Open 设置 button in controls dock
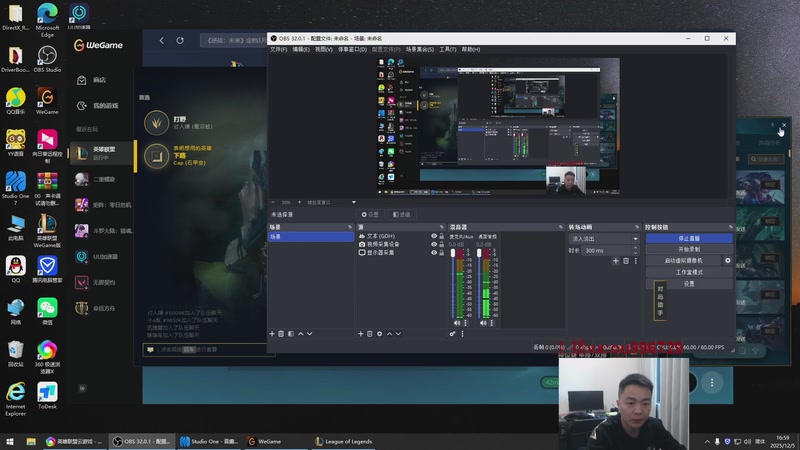The height and width of the screenshot is (450, 800). [x=689, y=284]
